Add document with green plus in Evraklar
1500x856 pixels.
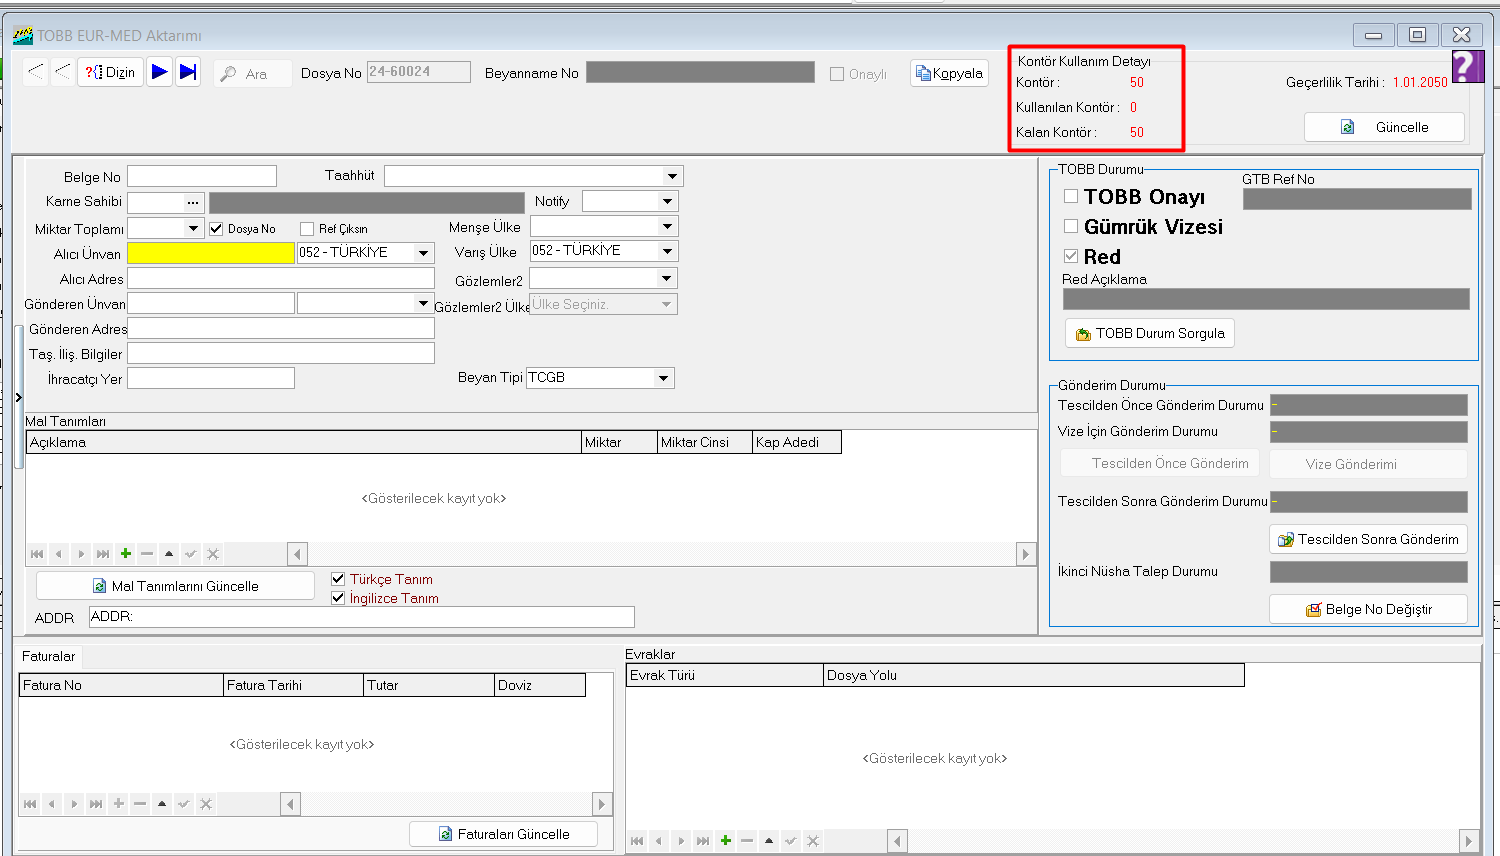(725, 841)
